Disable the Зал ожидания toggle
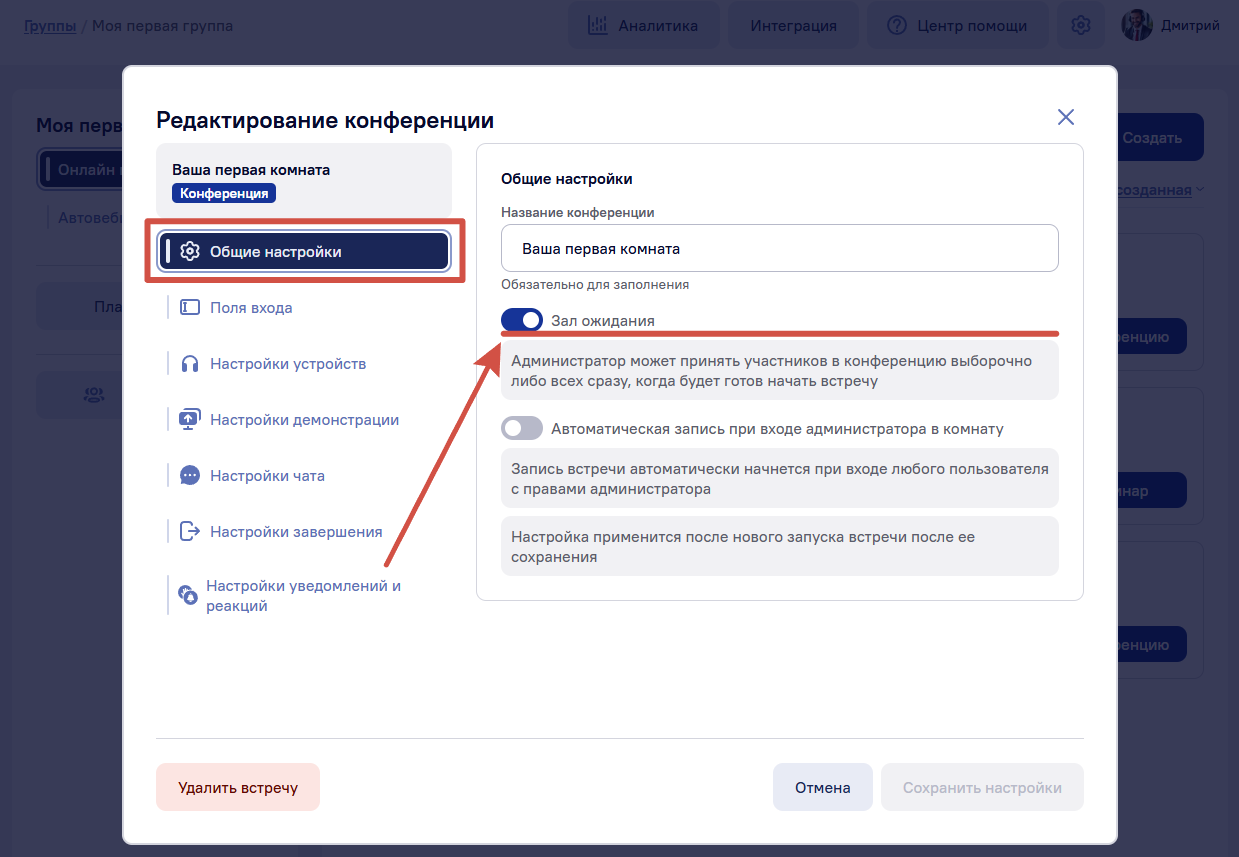Viewport: 1239px width, 857px height. (522, 321)
